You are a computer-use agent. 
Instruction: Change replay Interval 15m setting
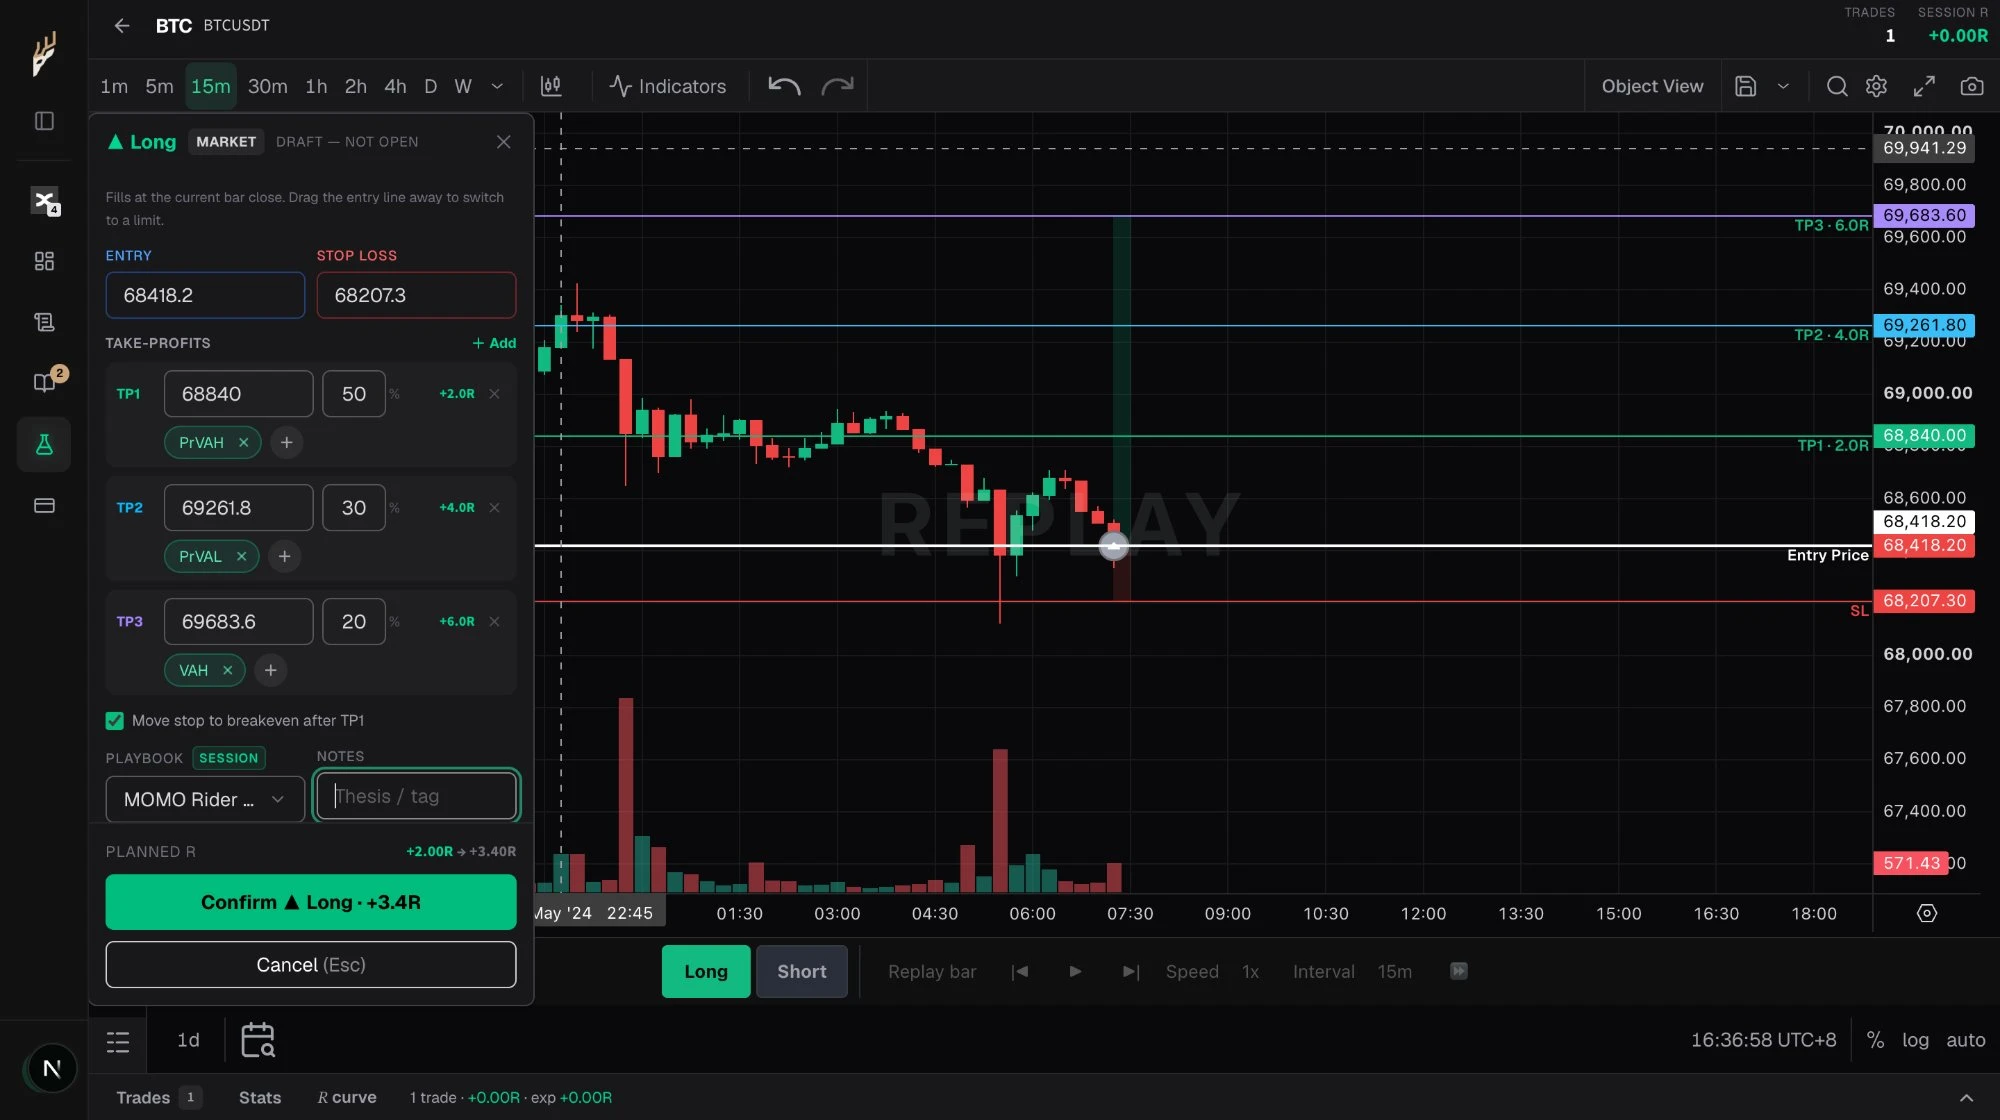click(1352, 971)
